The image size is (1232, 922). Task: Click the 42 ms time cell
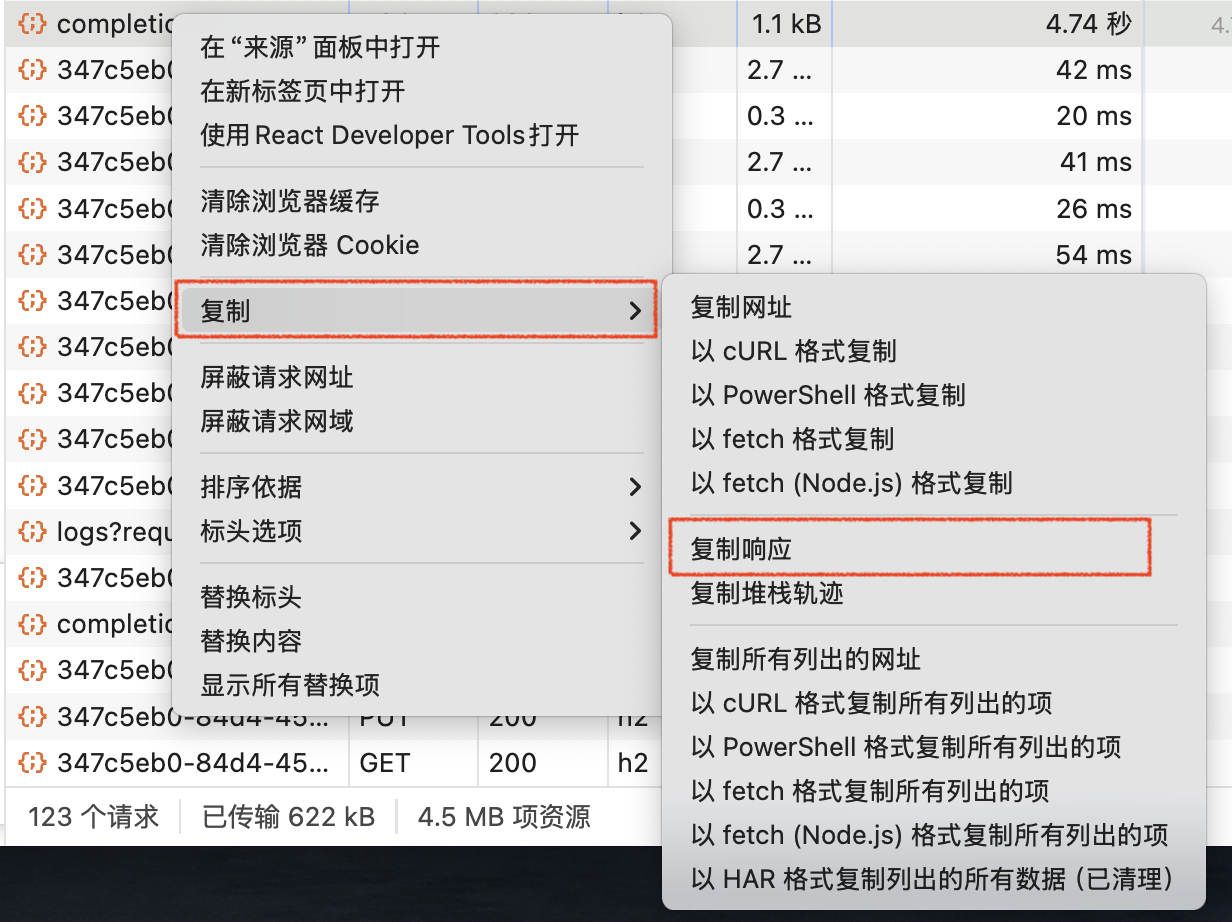pyautogui.click(x=1094, y=70)
